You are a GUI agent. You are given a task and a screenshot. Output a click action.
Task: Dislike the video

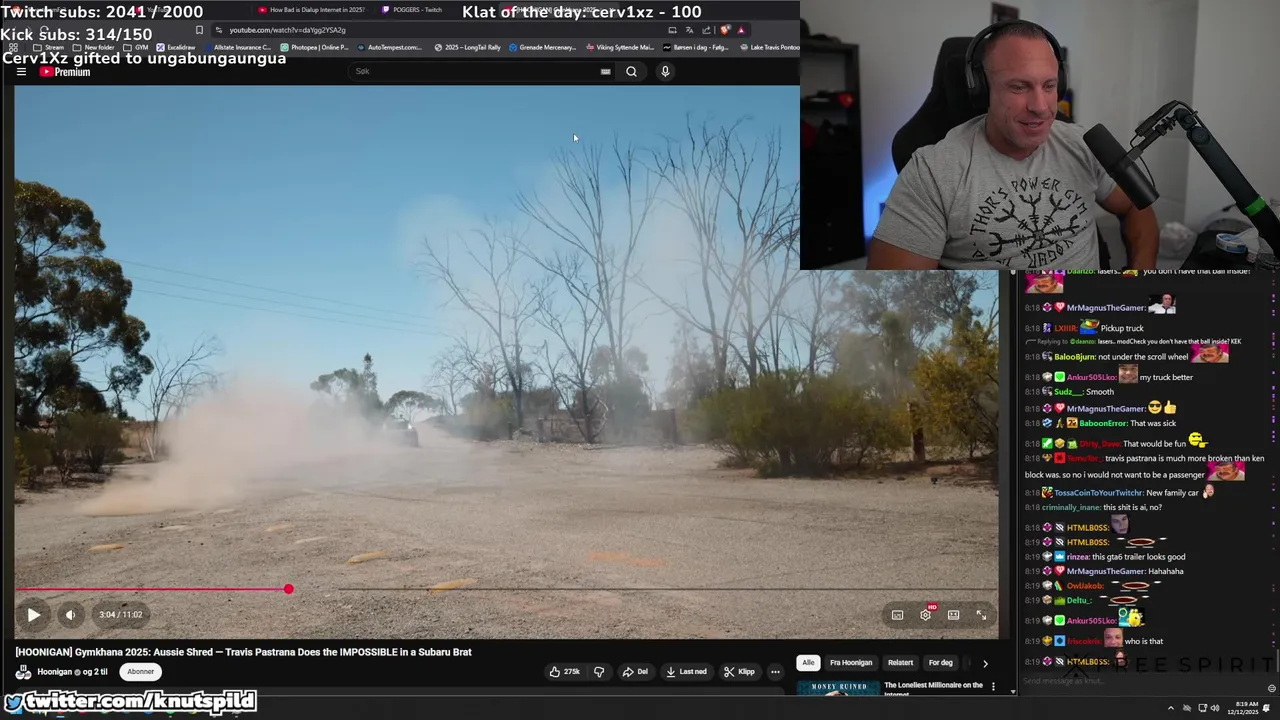click(599, 672)
